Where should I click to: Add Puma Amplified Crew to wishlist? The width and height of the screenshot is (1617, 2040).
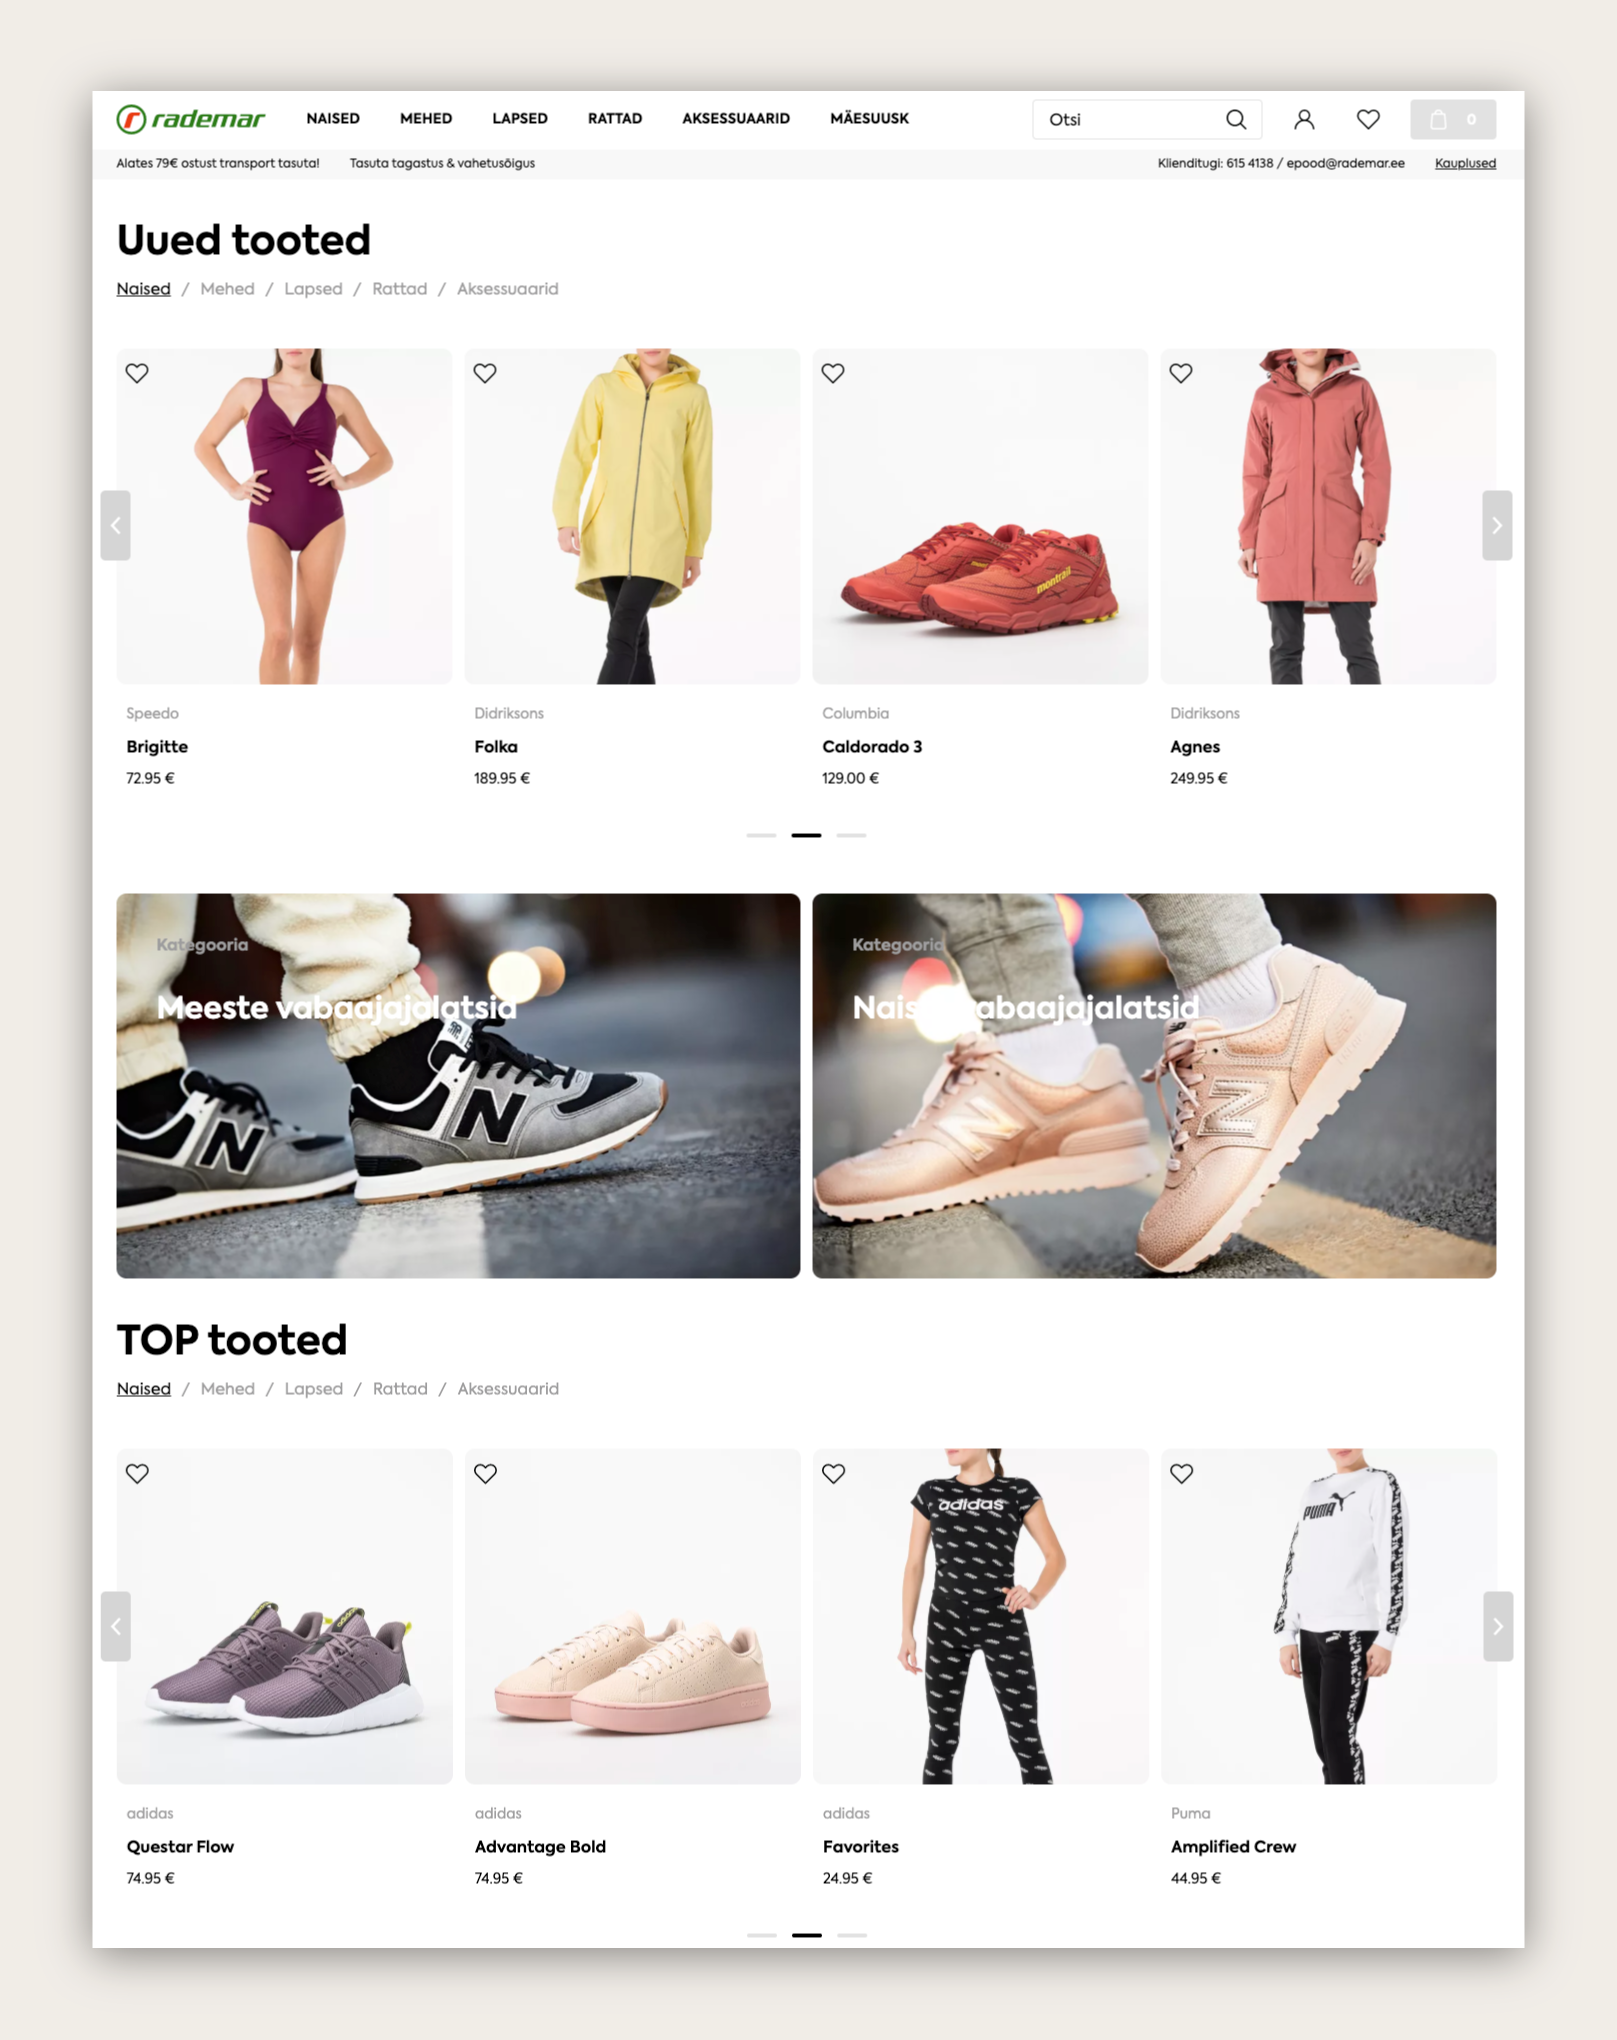tap(1181, 1473)
